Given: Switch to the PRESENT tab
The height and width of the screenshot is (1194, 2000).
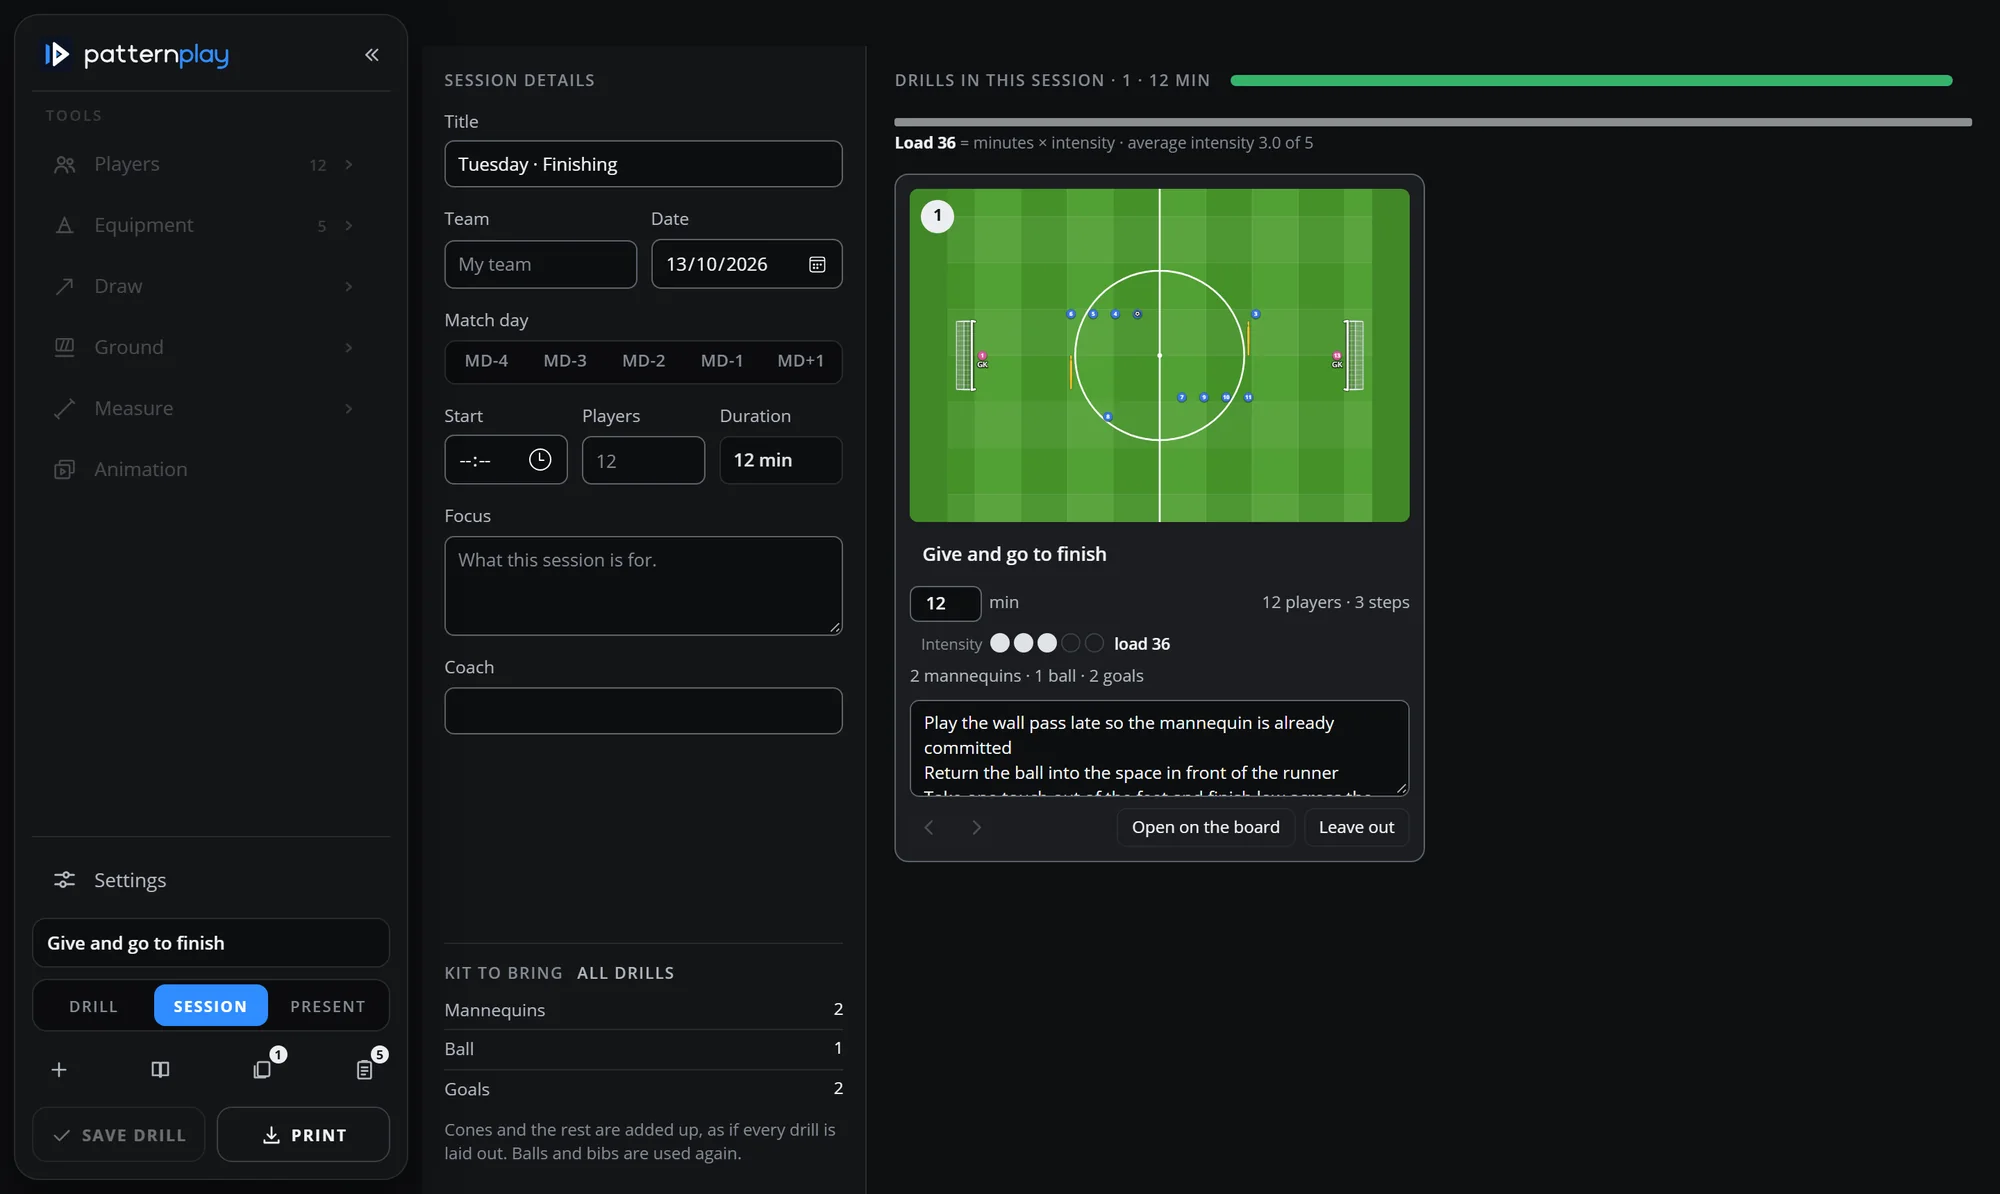Looking at the screenshot, I should (x=328, y=1006).
